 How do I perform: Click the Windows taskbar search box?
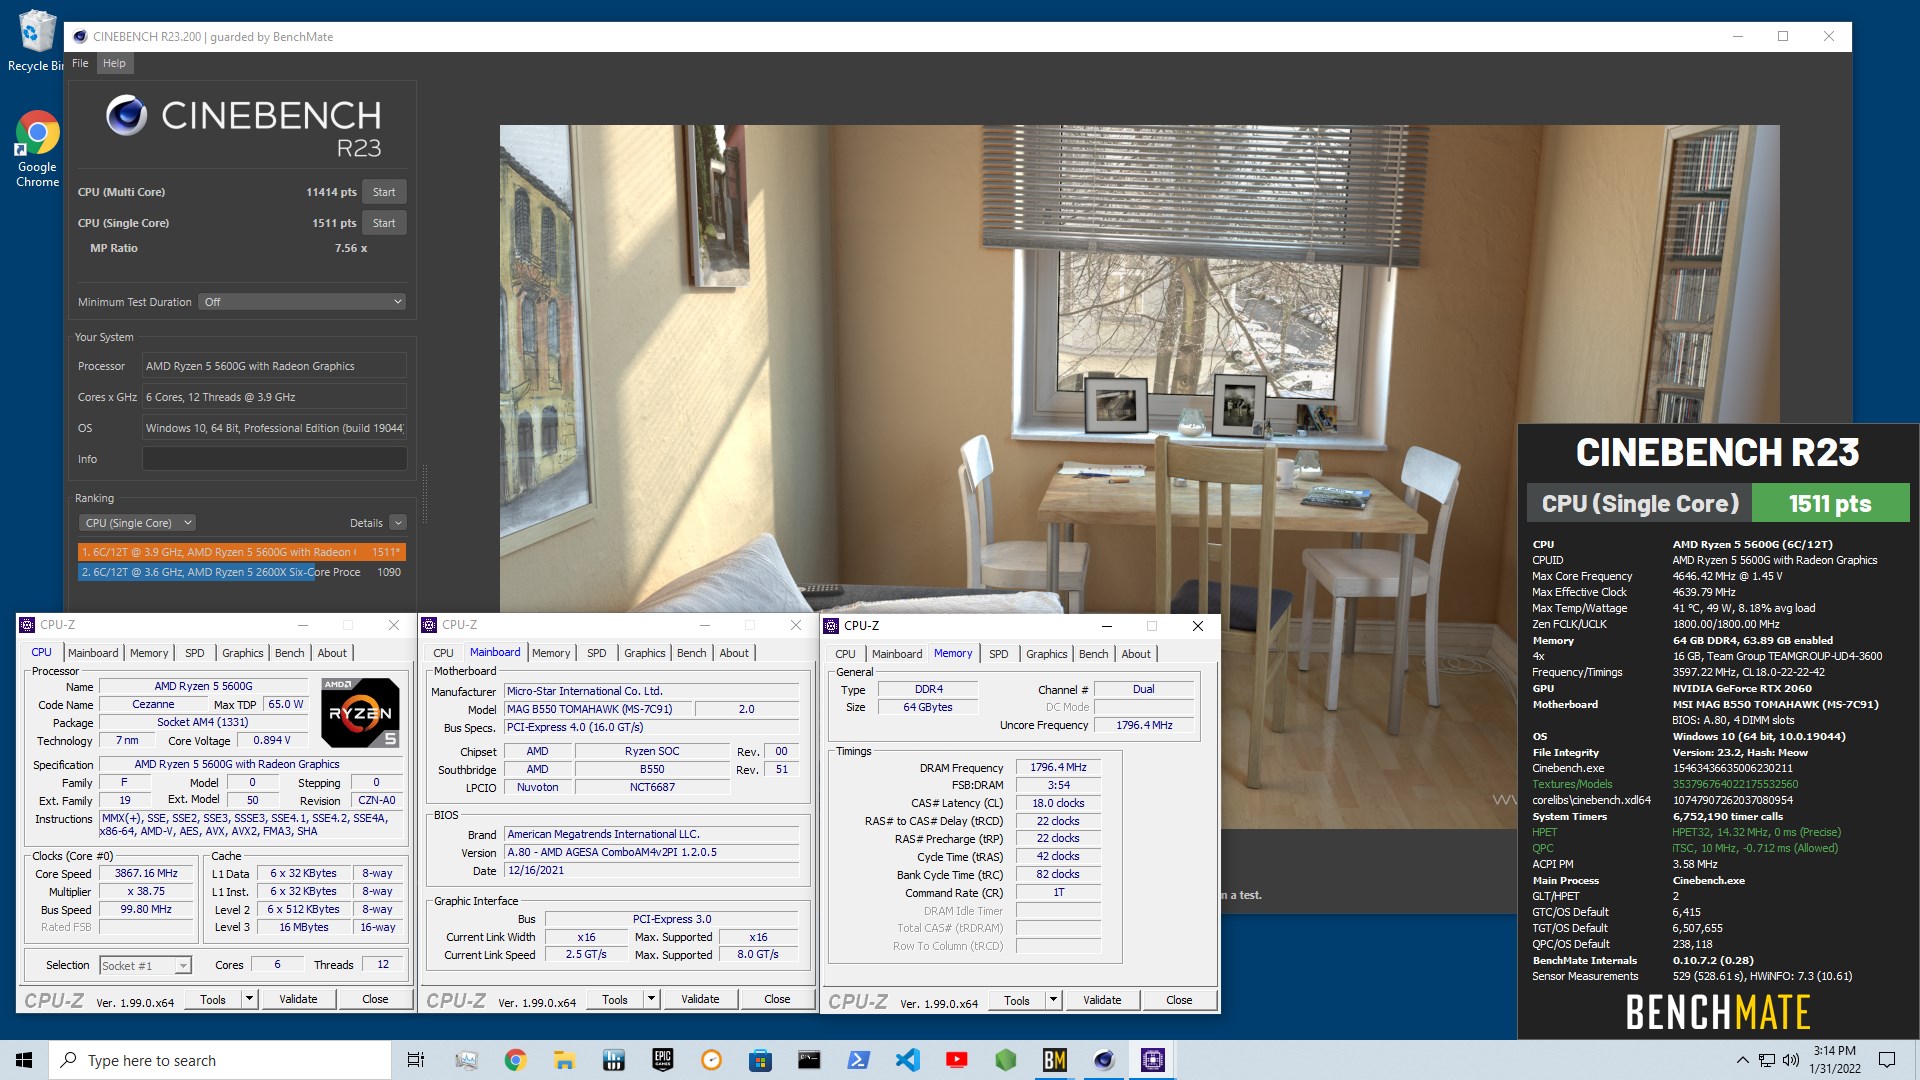click(x=220, y=1060)
